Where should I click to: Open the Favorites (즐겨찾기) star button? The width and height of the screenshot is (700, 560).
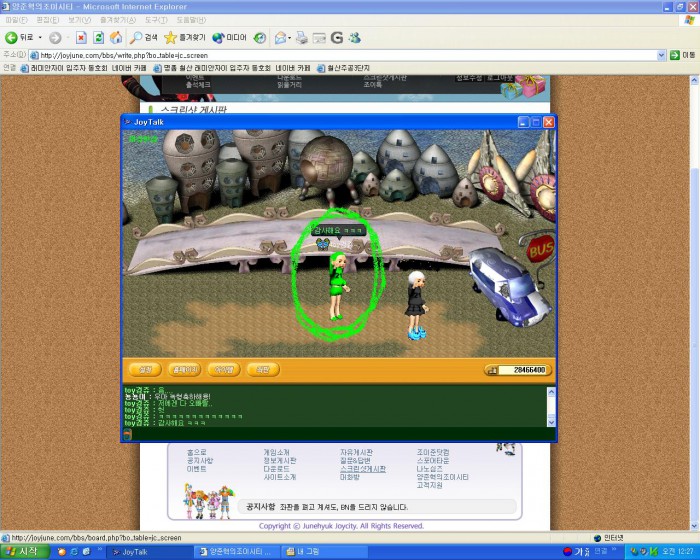click(x=185, y=37)
